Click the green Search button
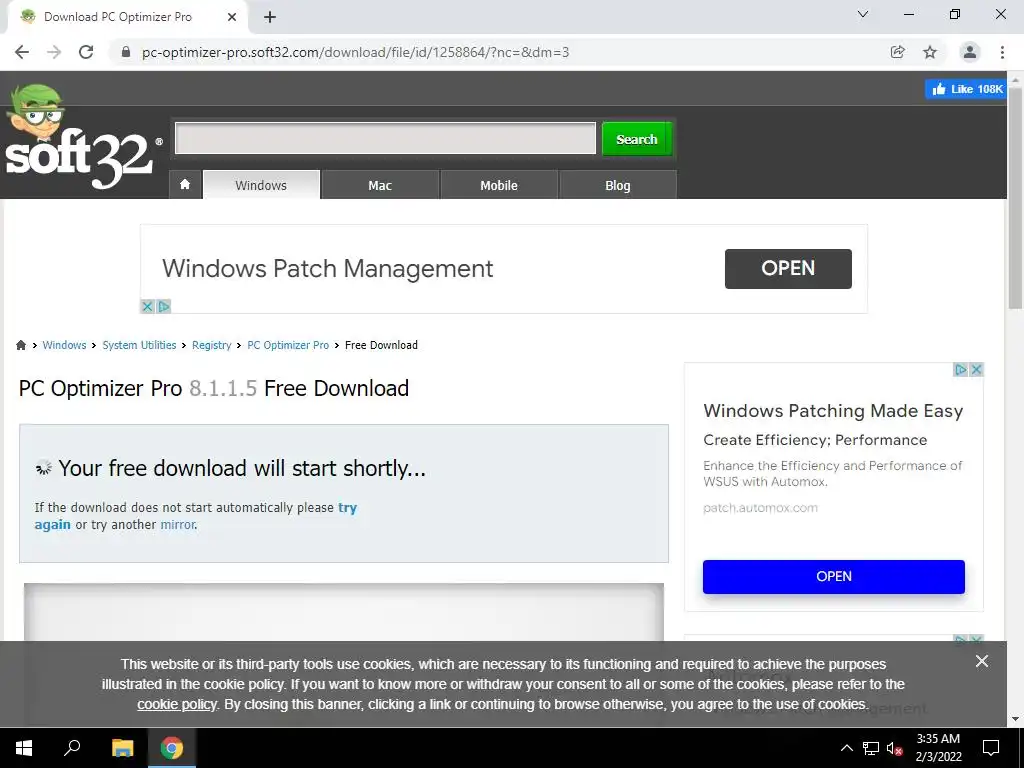Image resolution: width=1024 pixels, height=768 pixels. point(637,139)
